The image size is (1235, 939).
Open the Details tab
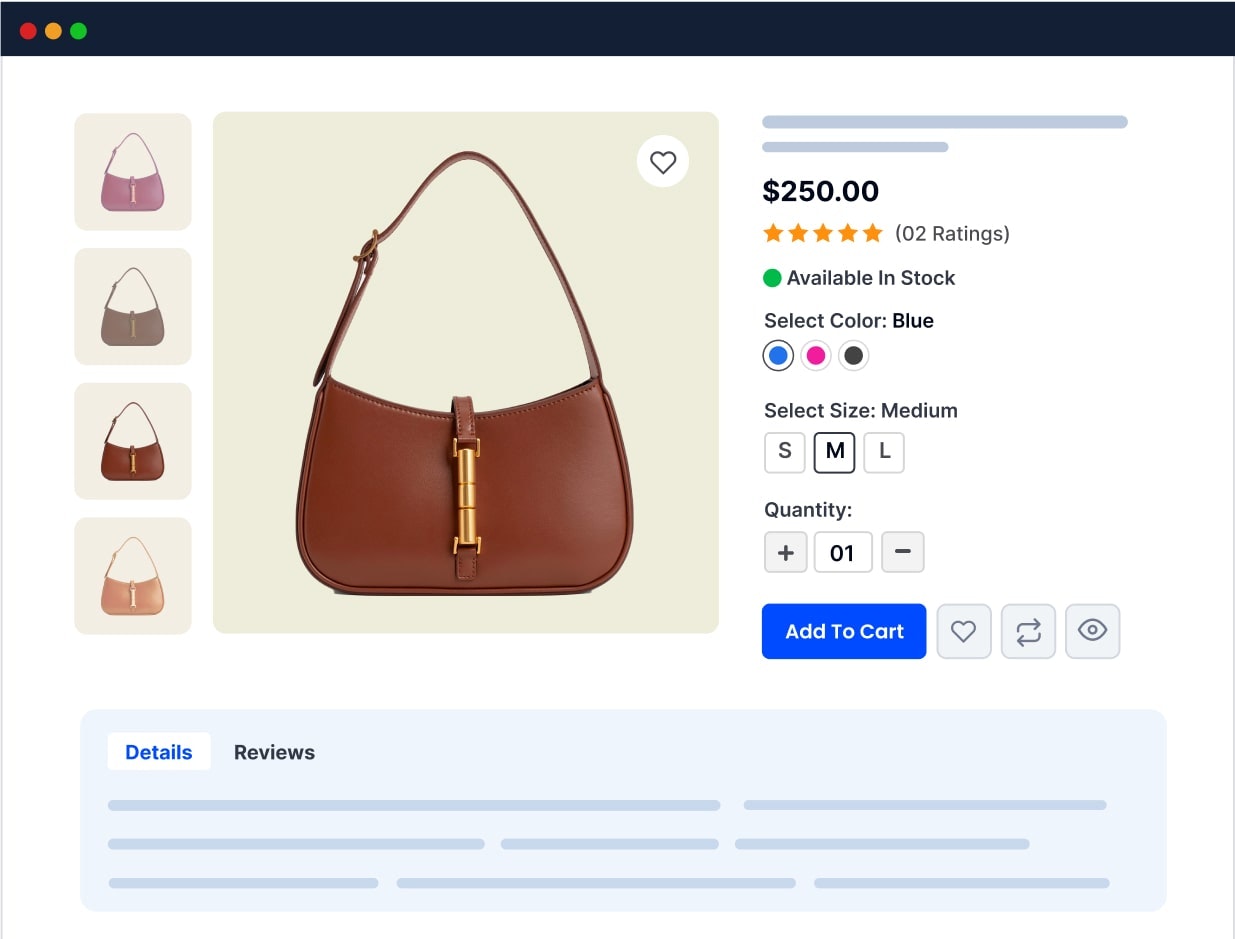(158, 751)
